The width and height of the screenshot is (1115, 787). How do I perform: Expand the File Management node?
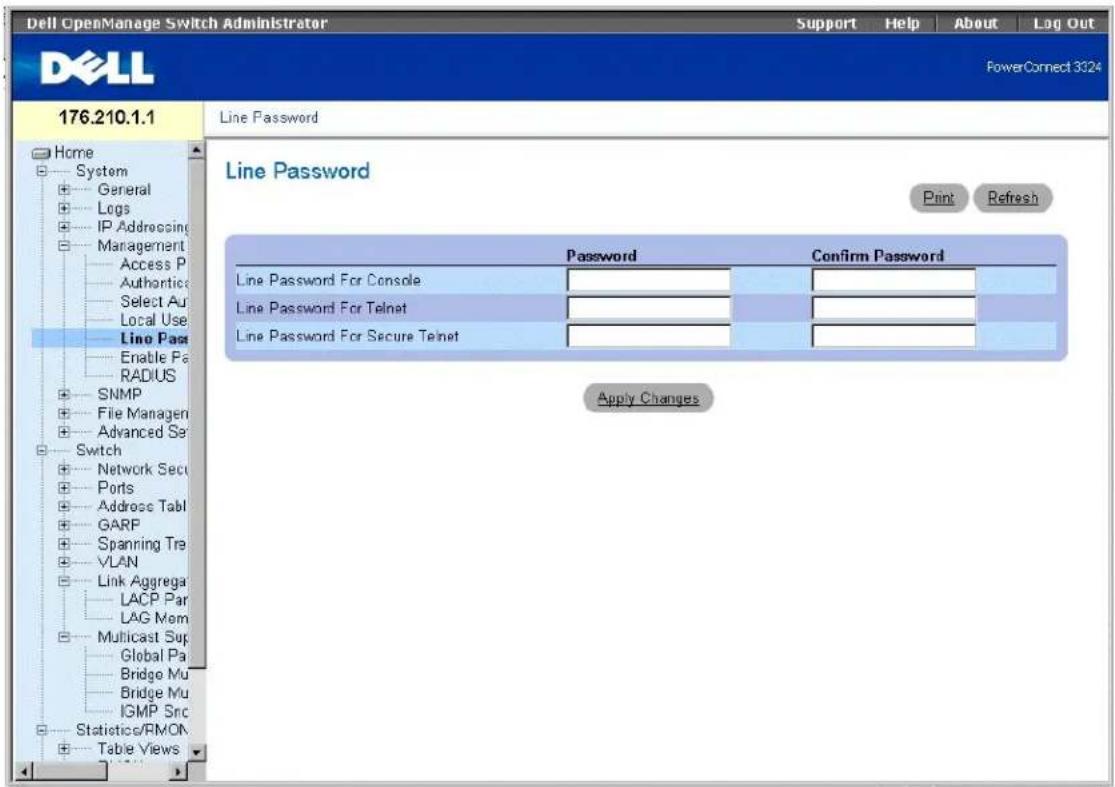pyautogui.click(x=64, y=413)
